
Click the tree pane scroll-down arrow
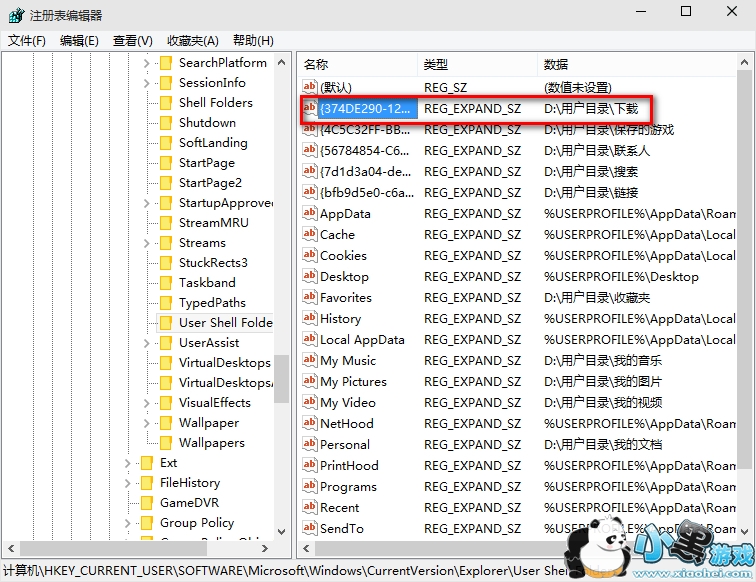282,532
